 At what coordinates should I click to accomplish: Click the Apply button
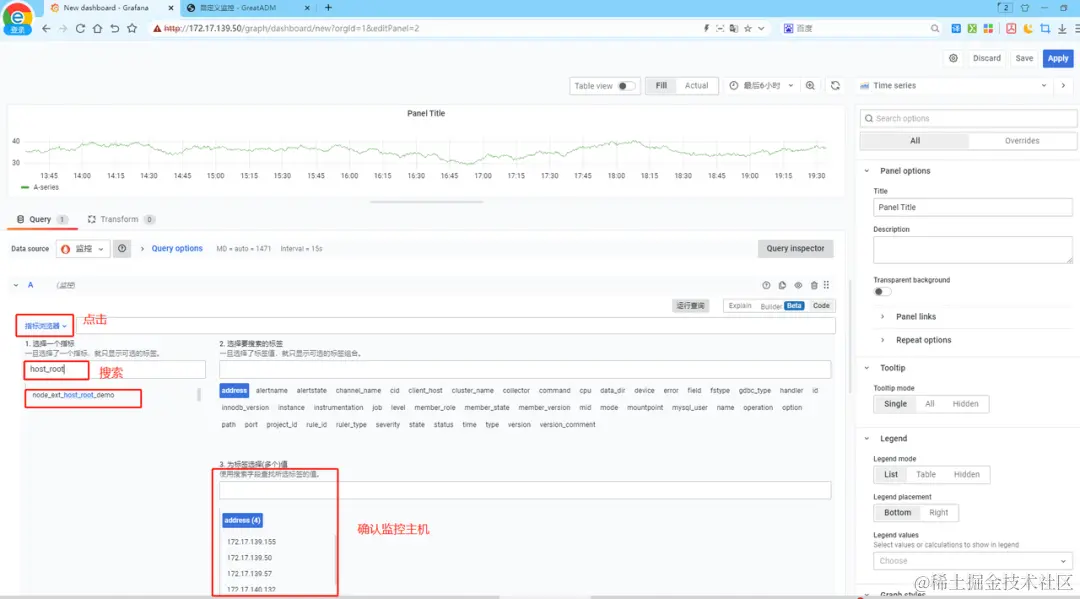tap(1058, 59)
